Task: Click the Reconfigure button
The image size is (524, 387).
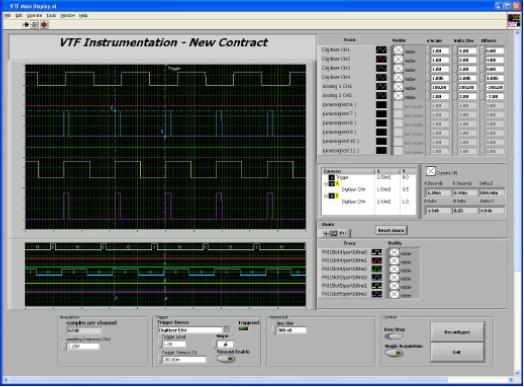Action: [x=457, y=332]
